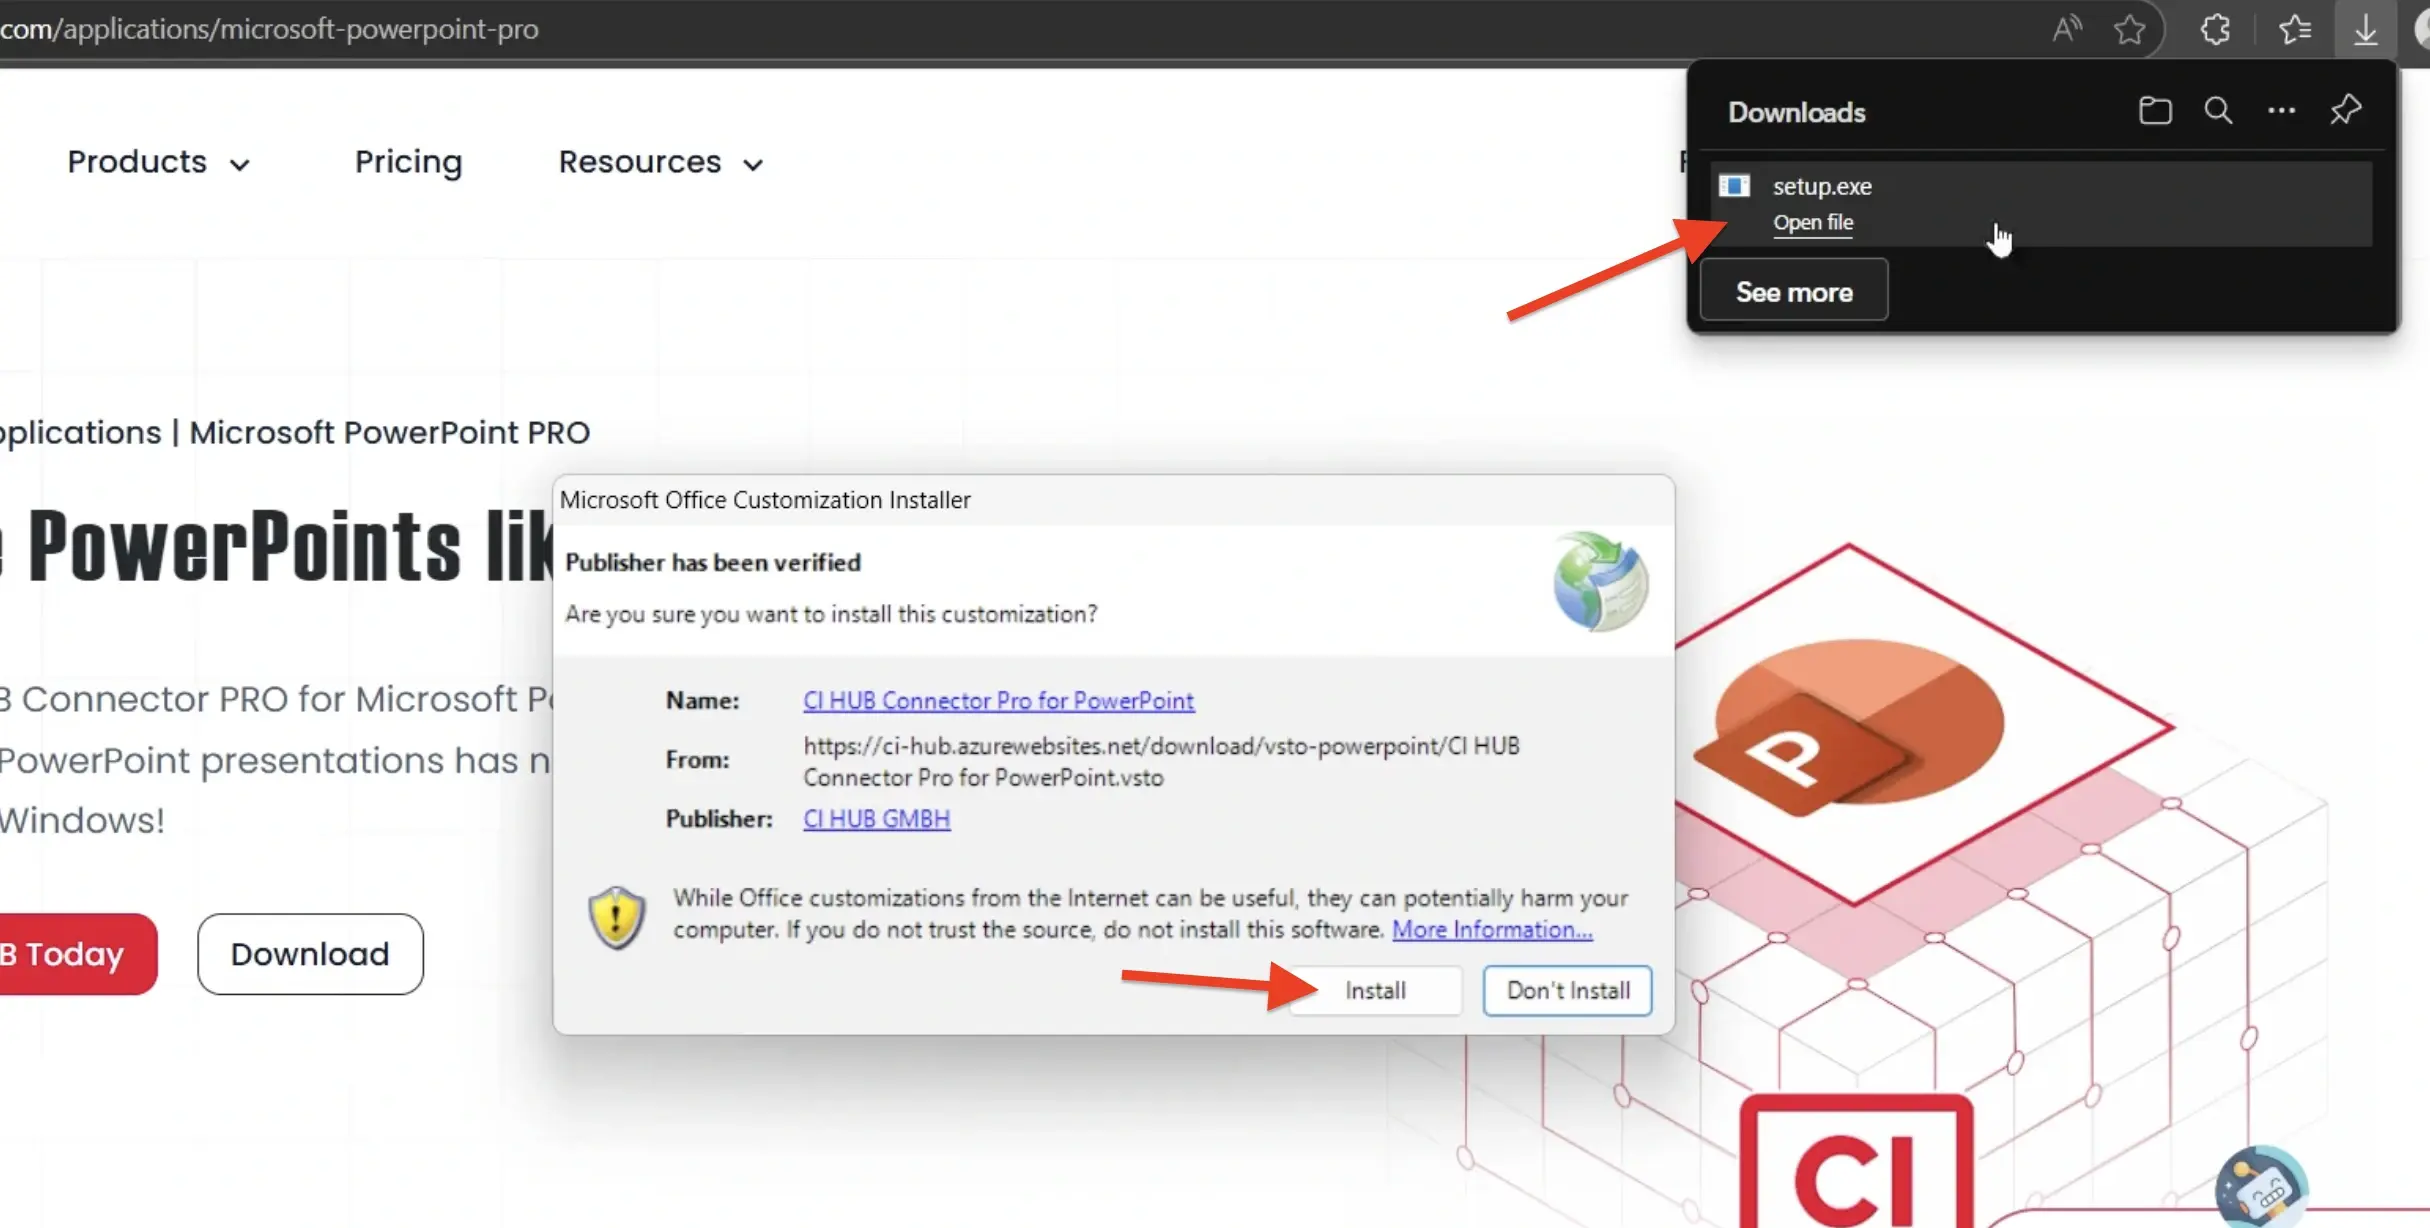Open more options ellipsis in Downloads panel

pyautogui.click(x=2281, y=110)
